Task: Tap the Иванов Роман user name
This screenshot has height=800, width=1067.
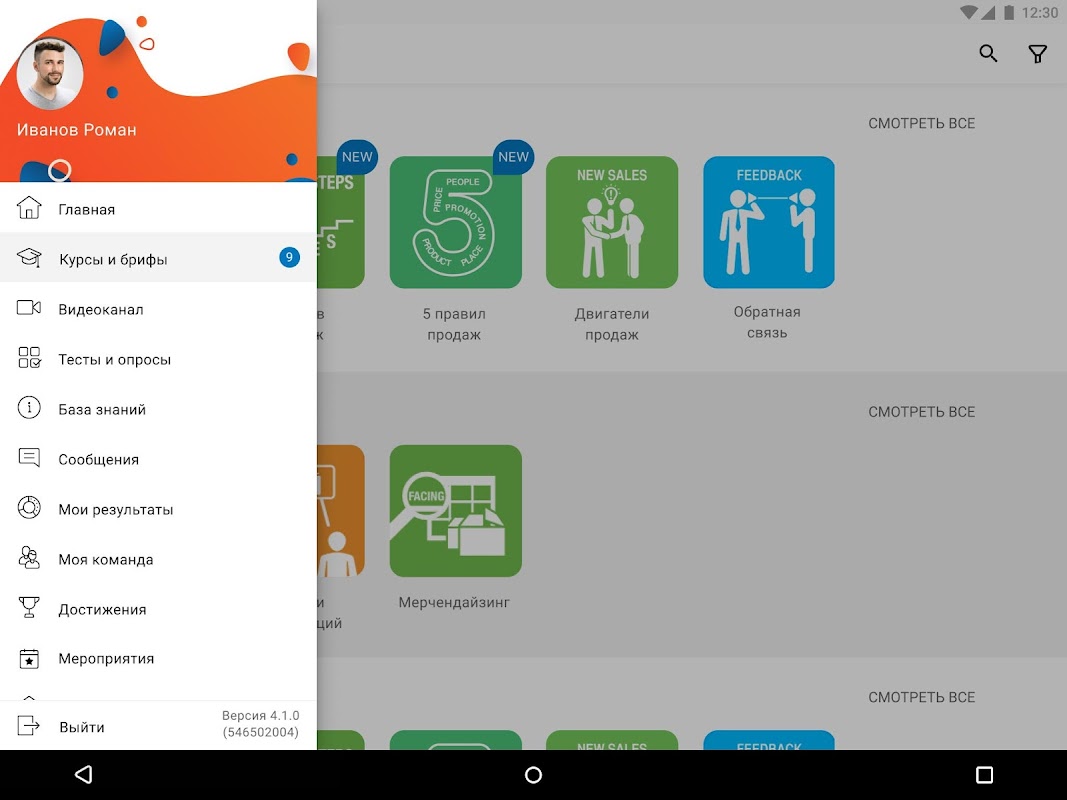Action: 76,129
